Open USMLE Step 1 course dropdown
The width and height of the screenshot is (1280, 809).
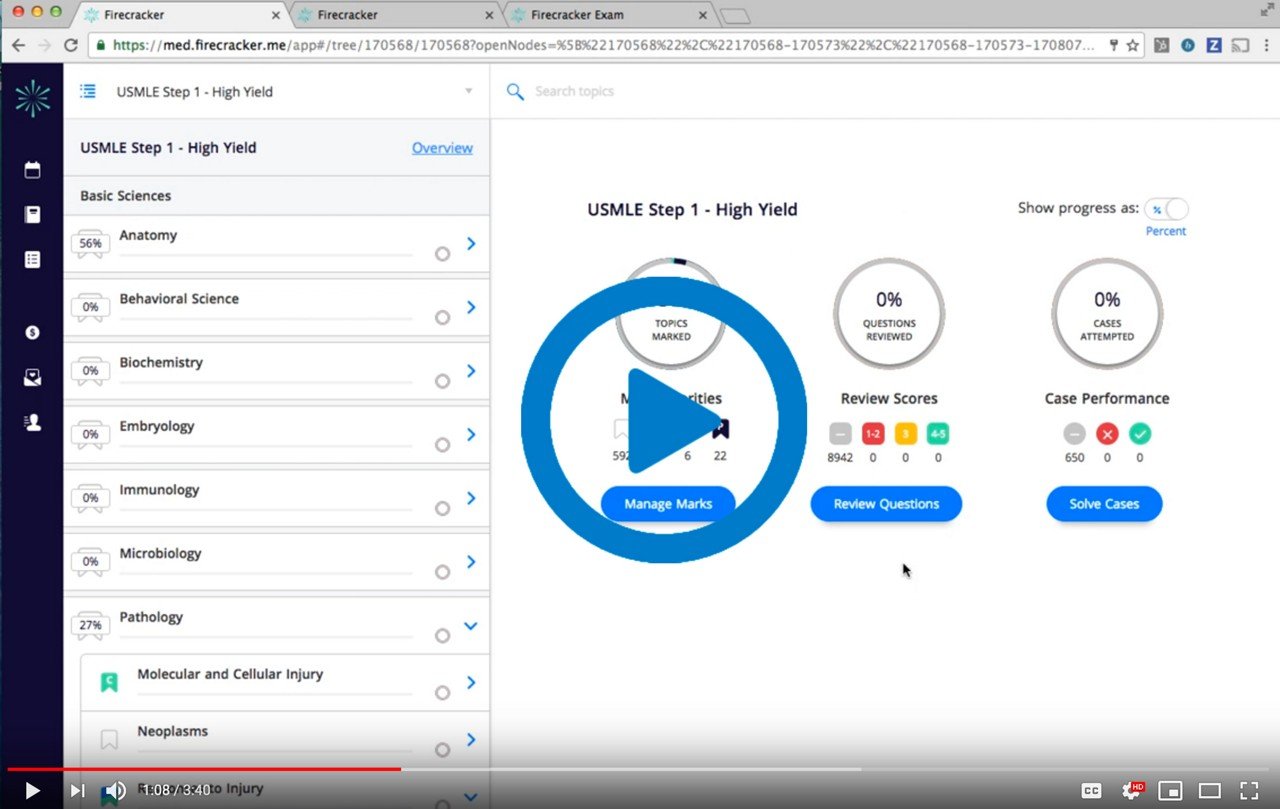[468, 92]
